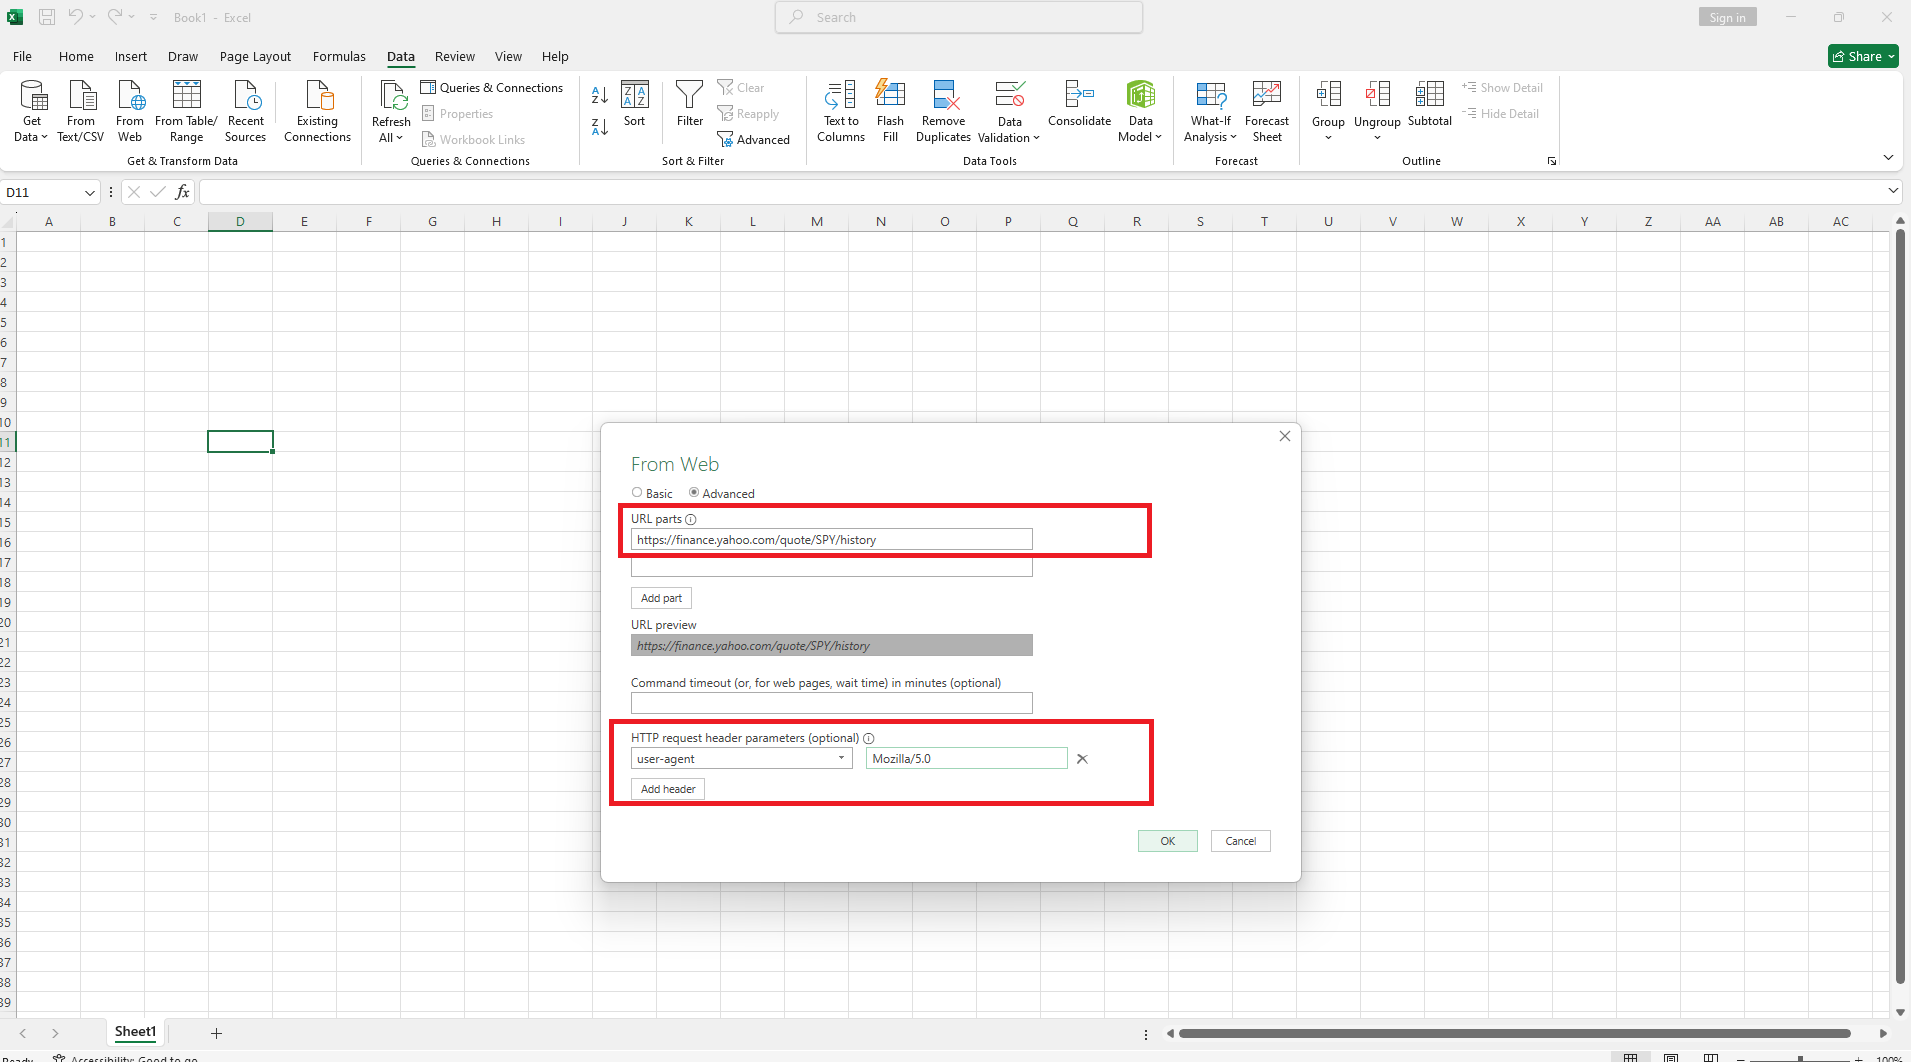Add a new sheet

[x=216, y=1033]
